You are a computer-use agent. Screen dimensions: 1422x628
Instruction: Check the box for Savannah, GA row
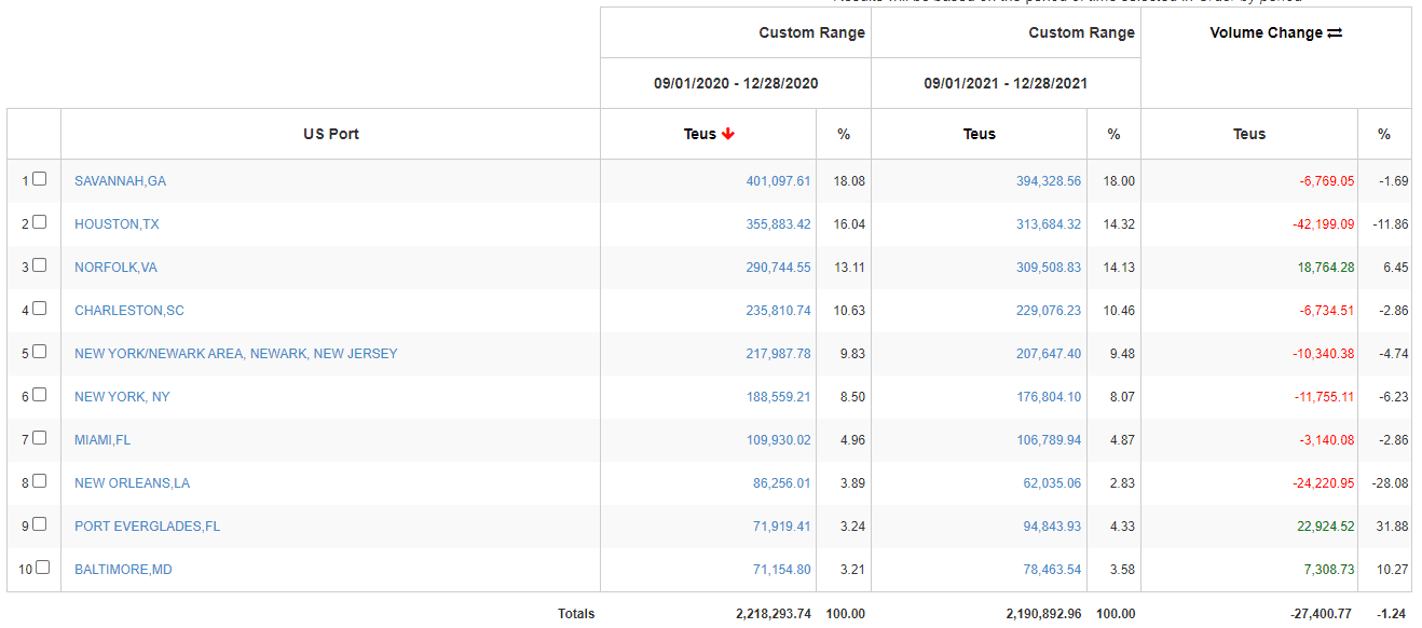coord(39,180)
